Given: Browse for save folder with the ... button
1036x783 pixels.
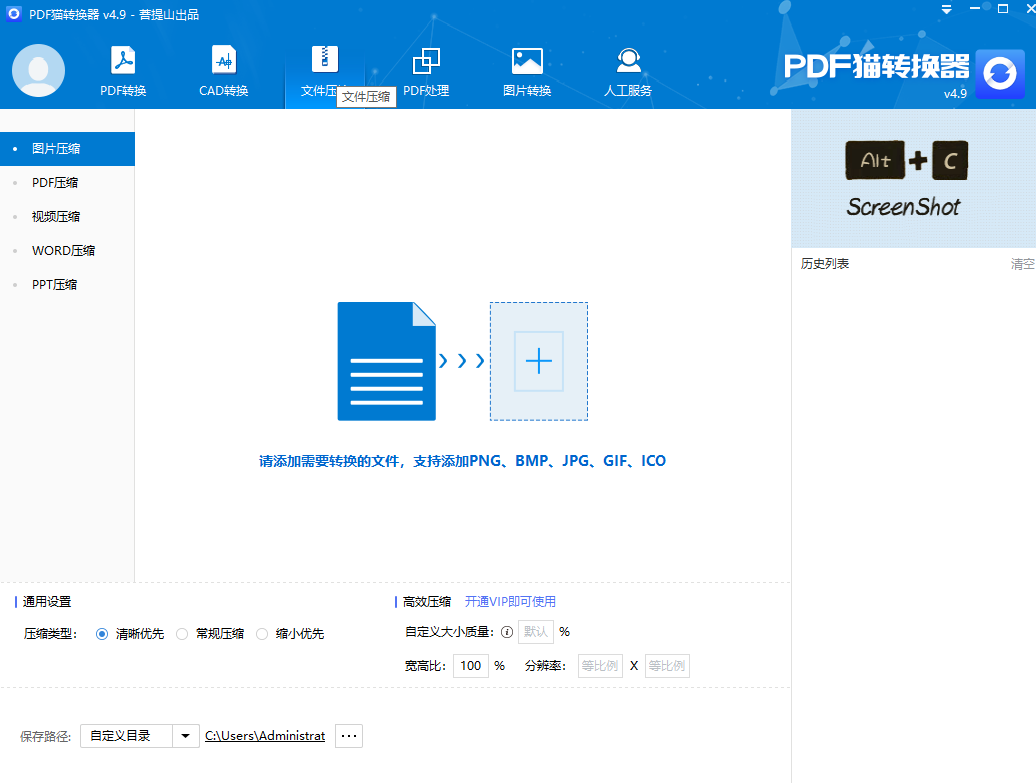Looking at the screenshot, I should tap(349, 736).
